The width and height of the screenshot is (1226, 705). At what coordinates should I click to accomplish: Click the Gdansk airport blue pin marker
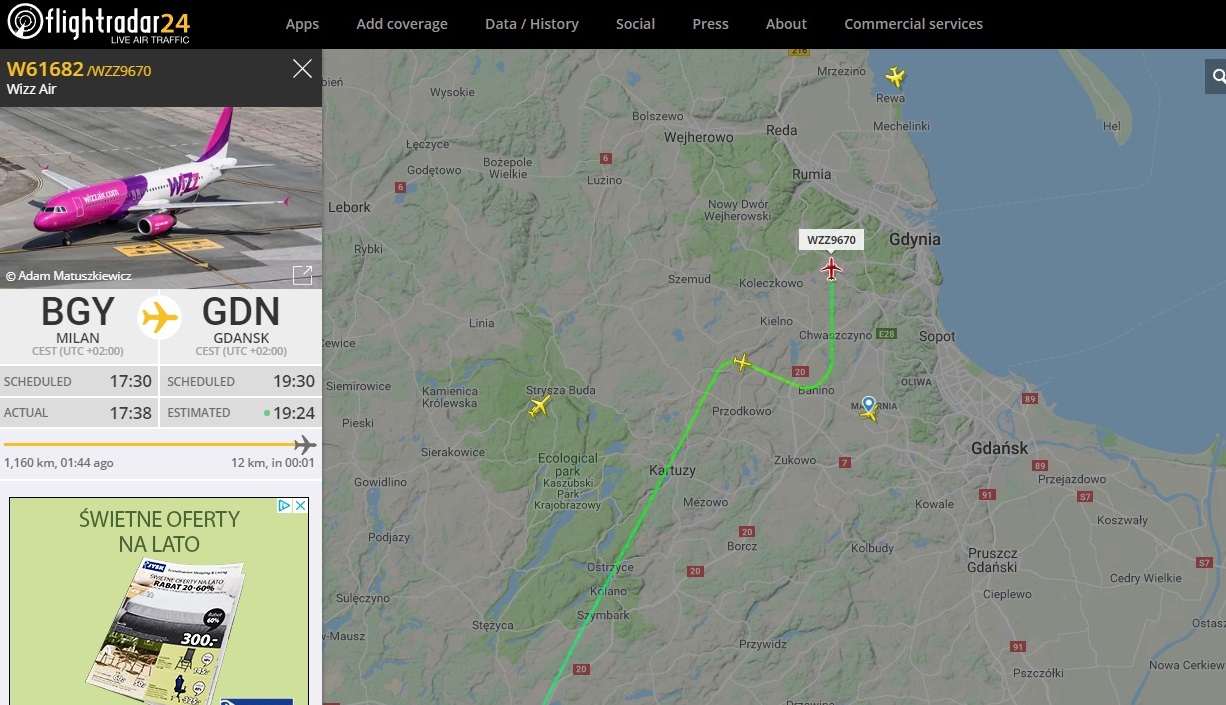coord(868,404)
